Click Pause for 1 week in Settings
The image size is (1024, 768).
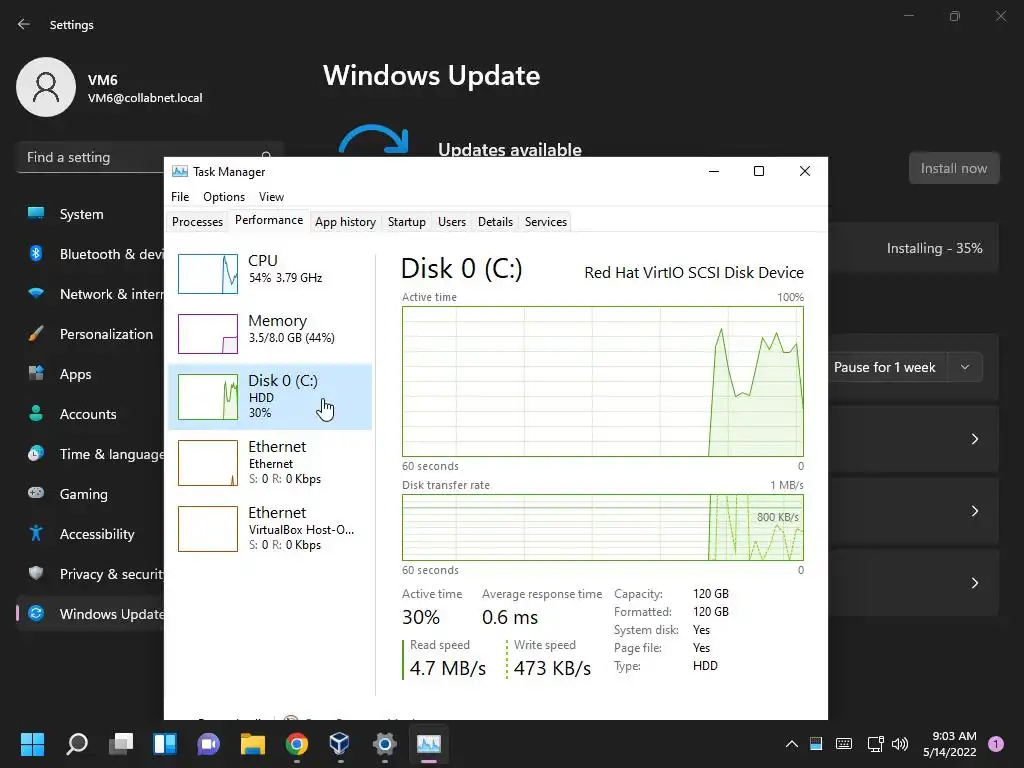pos(884,368)
